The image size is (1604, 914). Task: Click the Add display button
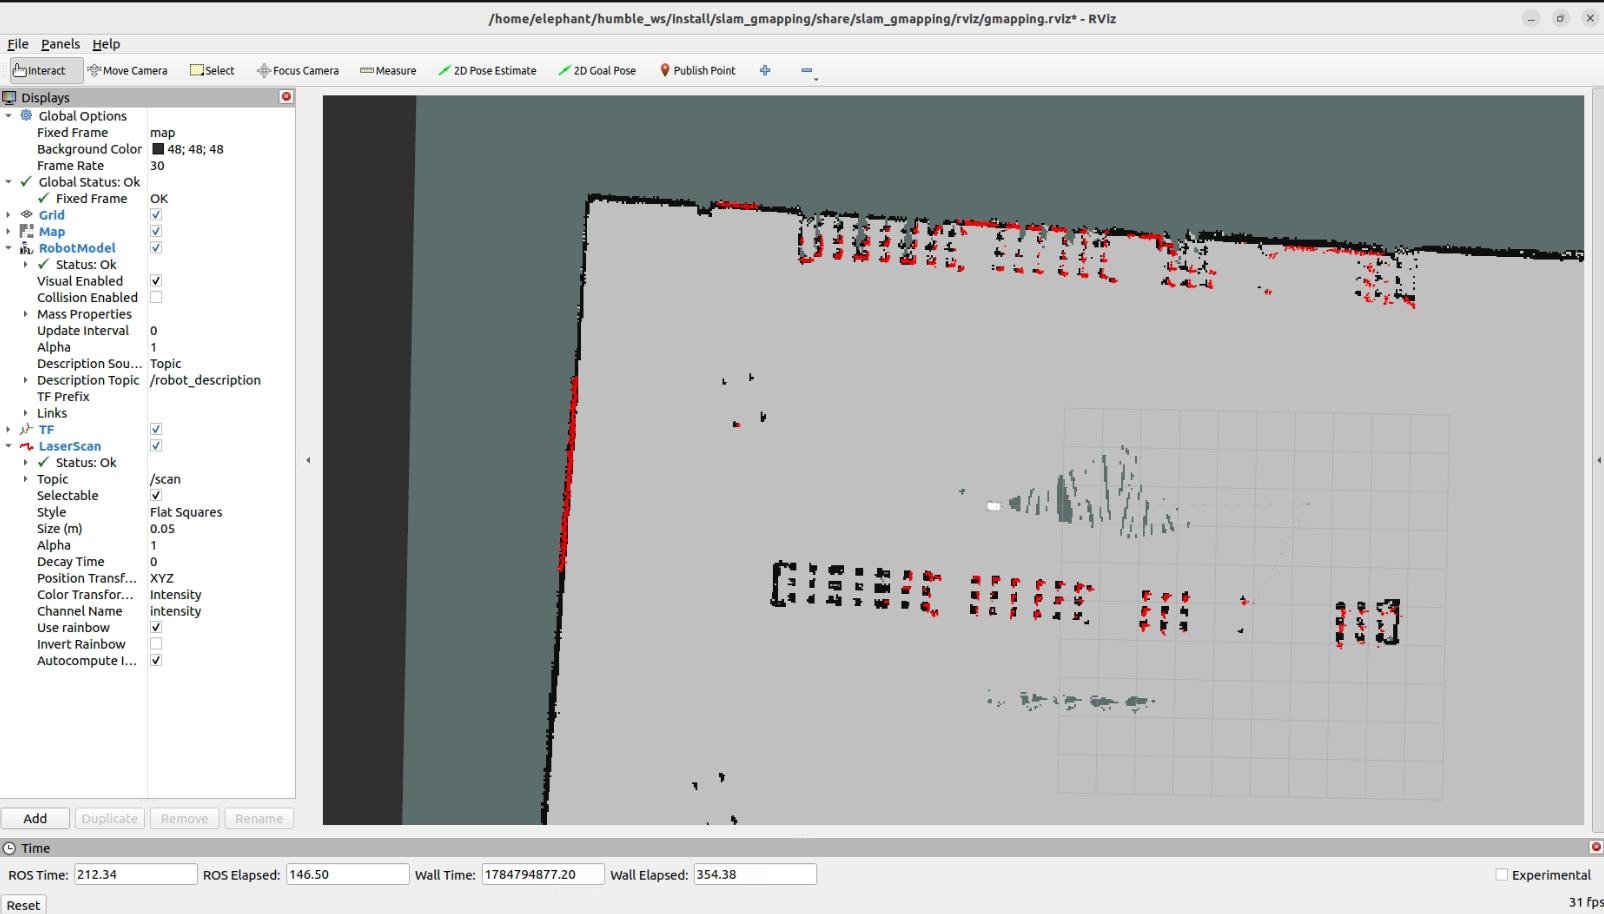click(35, 818)
